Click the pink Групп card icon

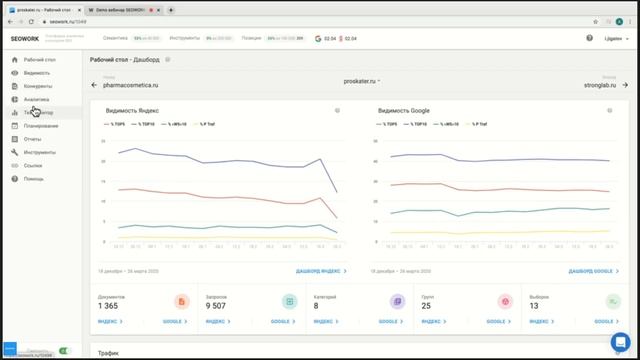(505, 302)
